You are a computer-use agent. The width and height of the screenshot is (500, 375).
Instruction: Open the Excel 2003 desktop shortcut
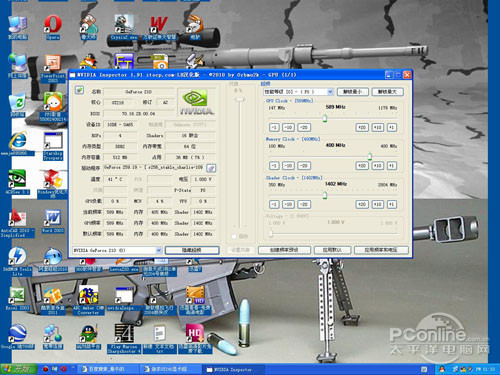click(17, 298)
